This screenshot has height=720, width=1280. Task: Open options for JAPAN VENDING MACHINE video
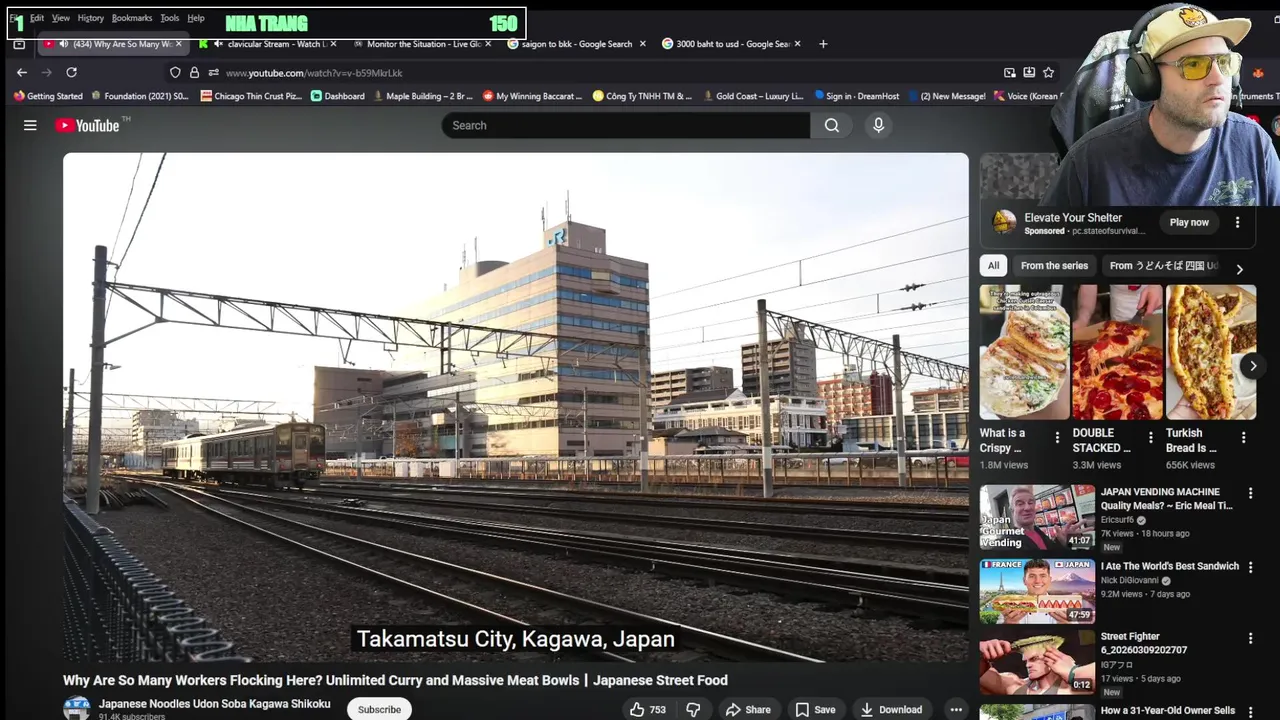(1250, 493)
